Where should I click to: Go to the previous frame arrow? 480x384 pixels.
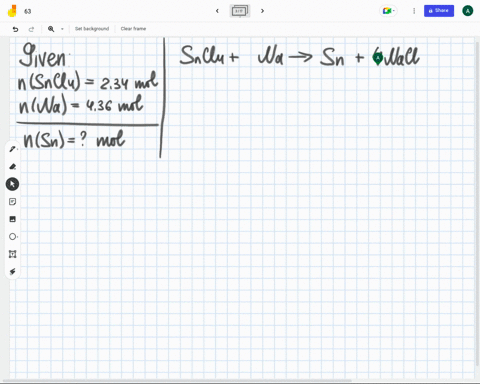click(x=217, y=11)
